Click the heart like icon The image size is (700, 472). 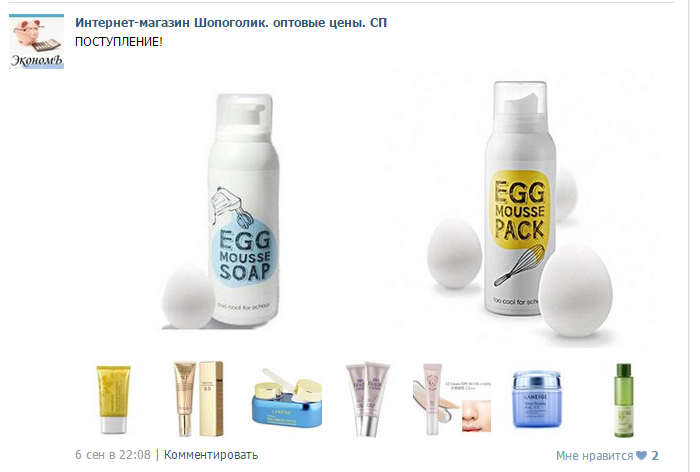641,455
